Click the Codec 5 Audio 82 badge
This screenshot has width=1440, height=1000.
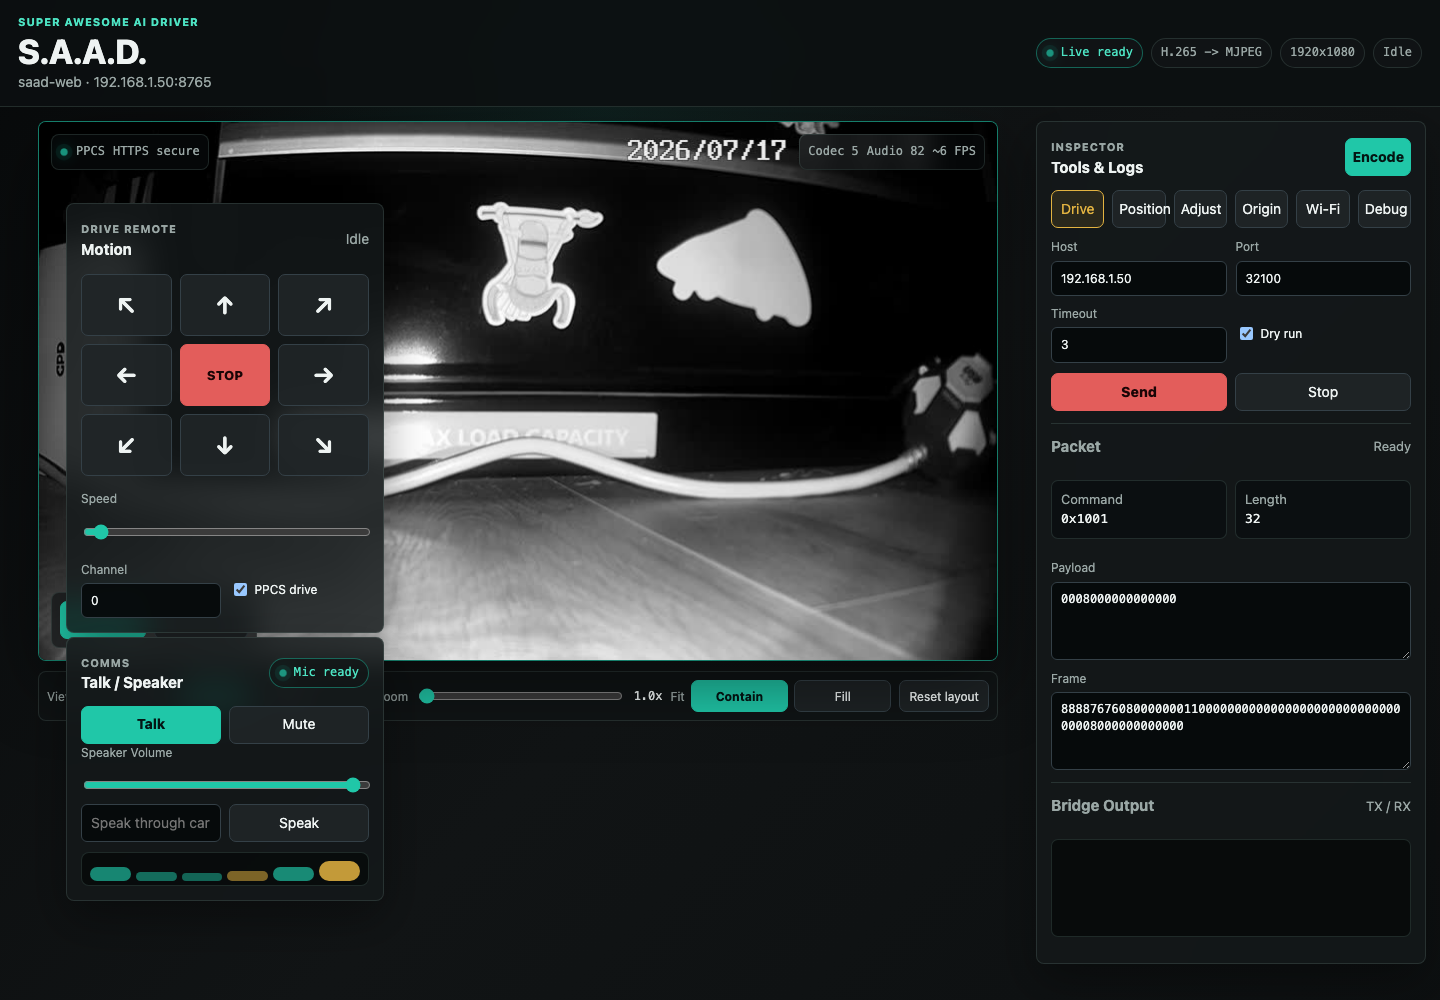coord(891,151)
